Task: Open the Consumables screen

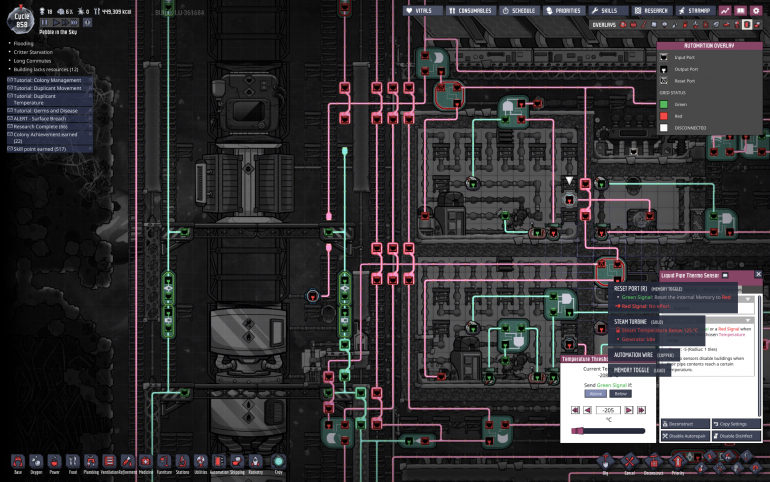Action: pos(469,11)
